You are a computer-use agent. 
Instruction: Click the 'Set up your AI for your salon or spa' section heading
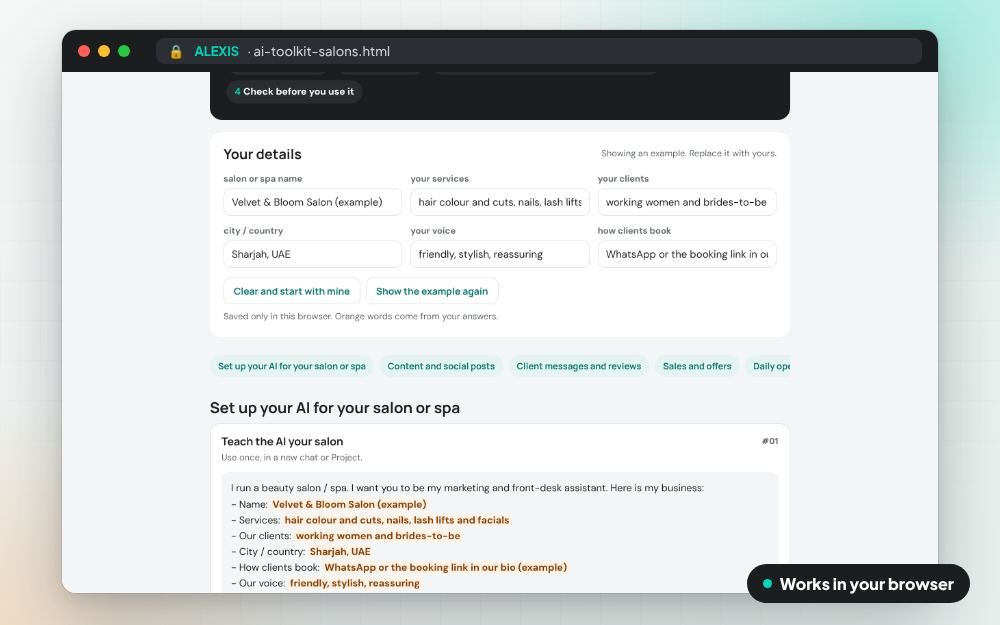pyautogui.click(x=335, y=408)
